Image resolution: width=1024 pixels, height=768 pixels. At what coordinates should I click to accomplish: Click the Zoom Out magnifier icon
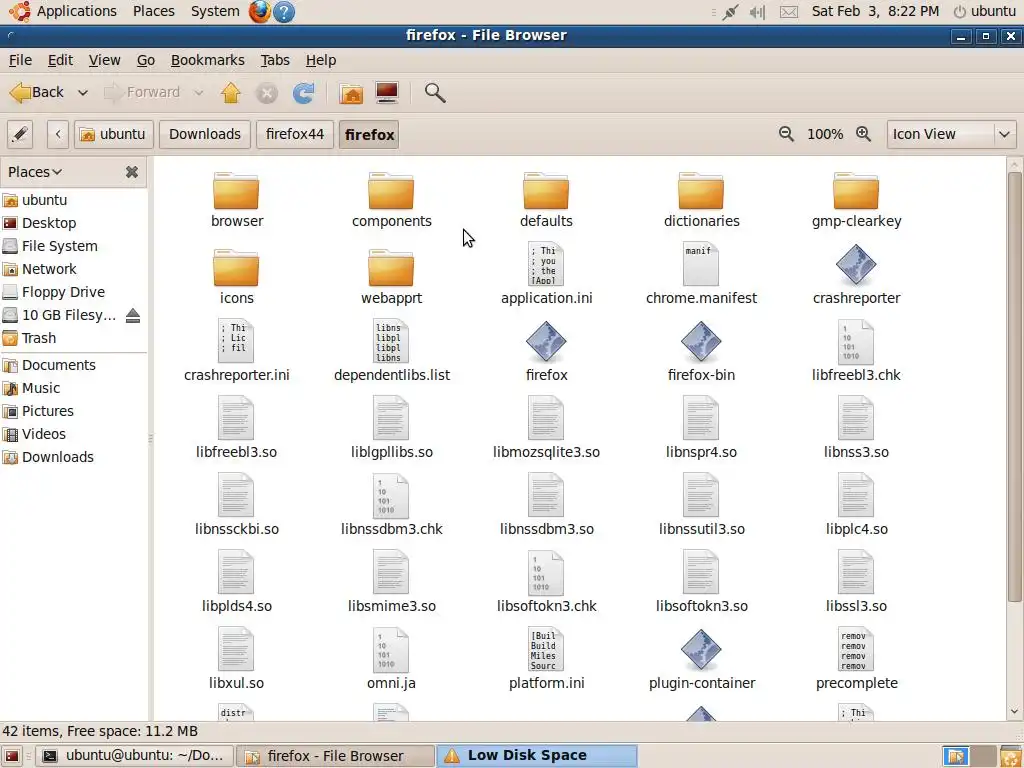[x=786, y=134]
